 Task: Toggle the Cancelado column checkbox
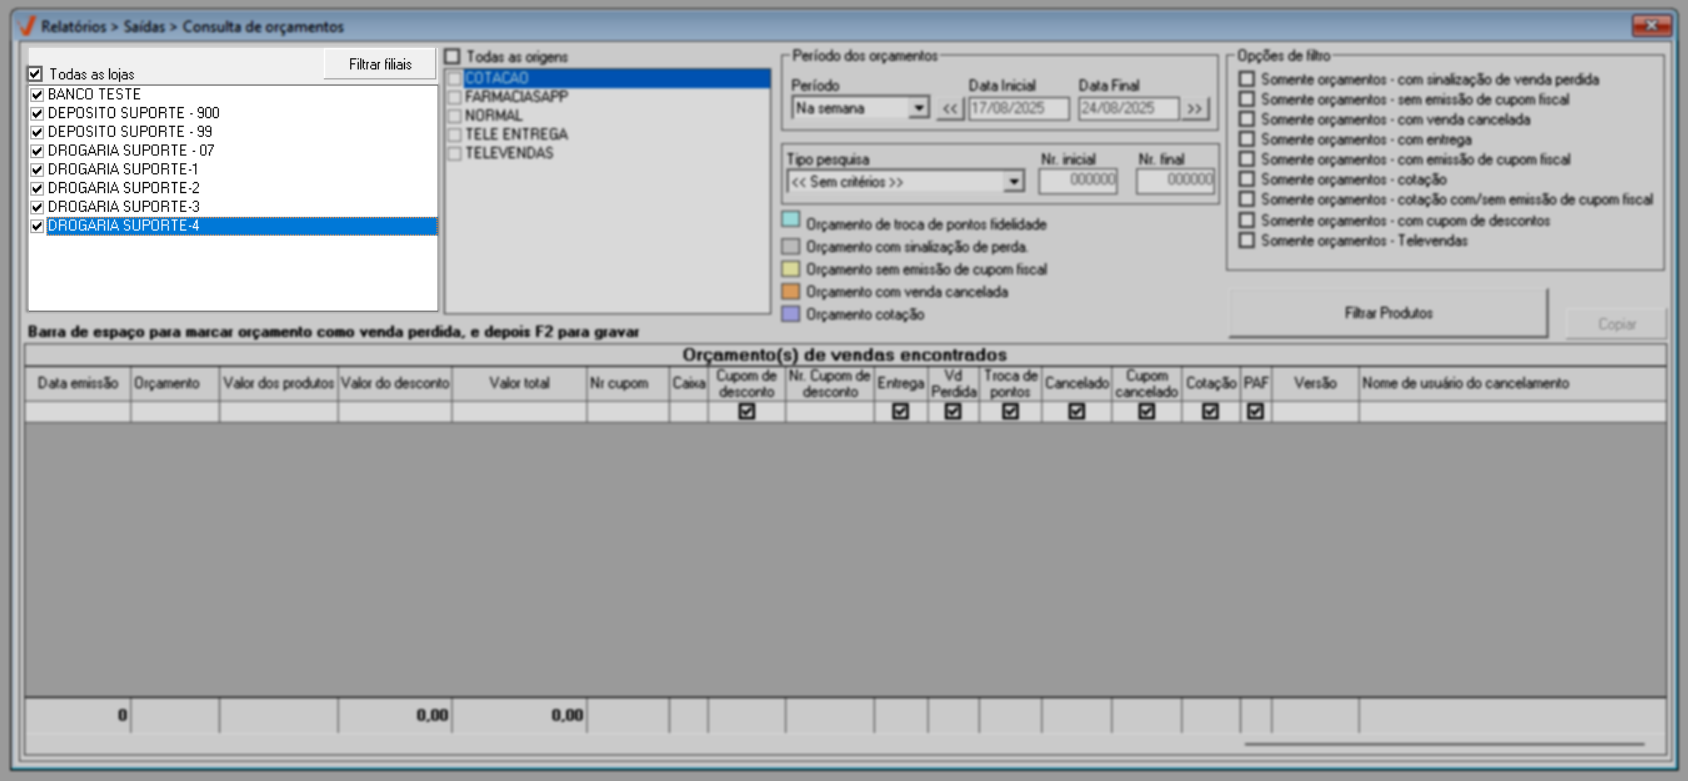(1076, 411)
